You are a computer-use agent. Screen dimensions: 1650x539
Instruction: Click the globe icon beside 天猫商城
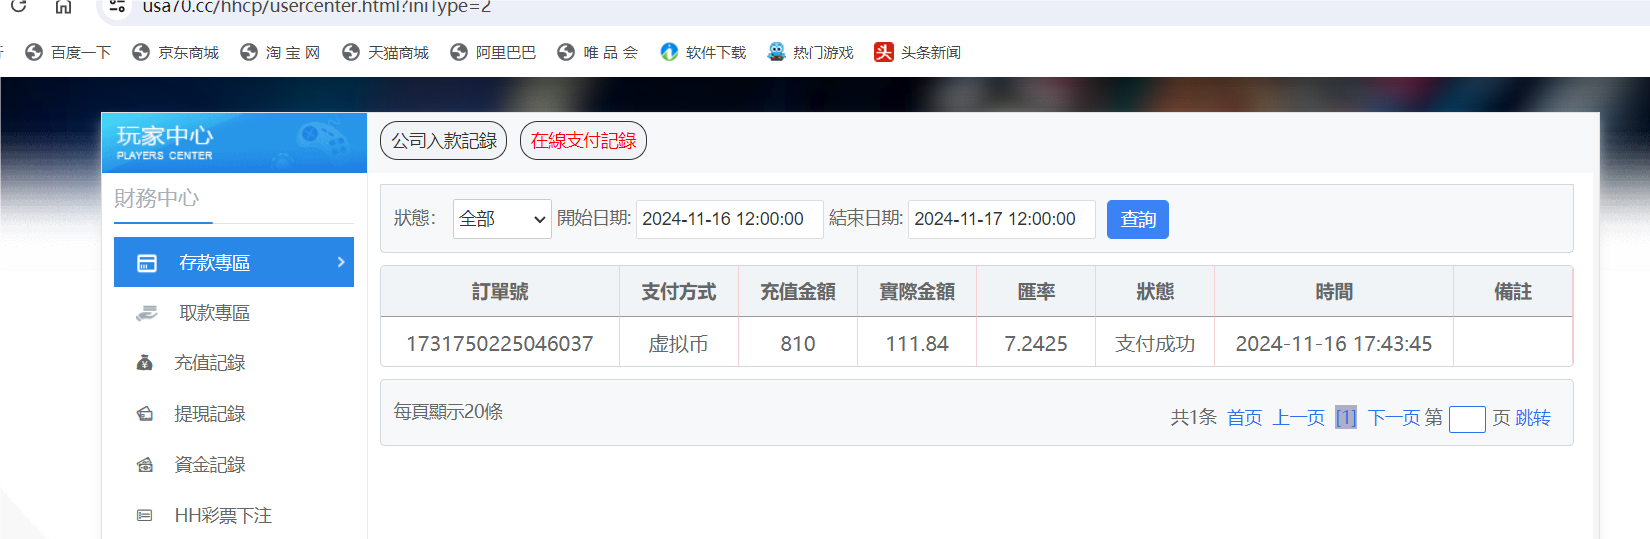(351, 52)
